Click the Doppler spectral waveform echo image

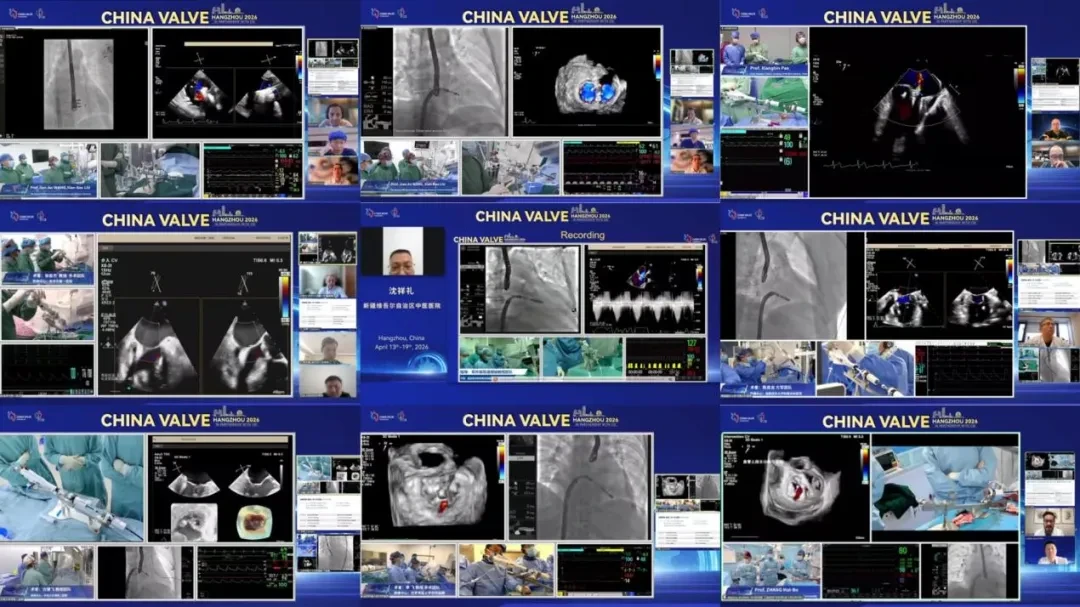pyautogui.click(x=645, y=290)
